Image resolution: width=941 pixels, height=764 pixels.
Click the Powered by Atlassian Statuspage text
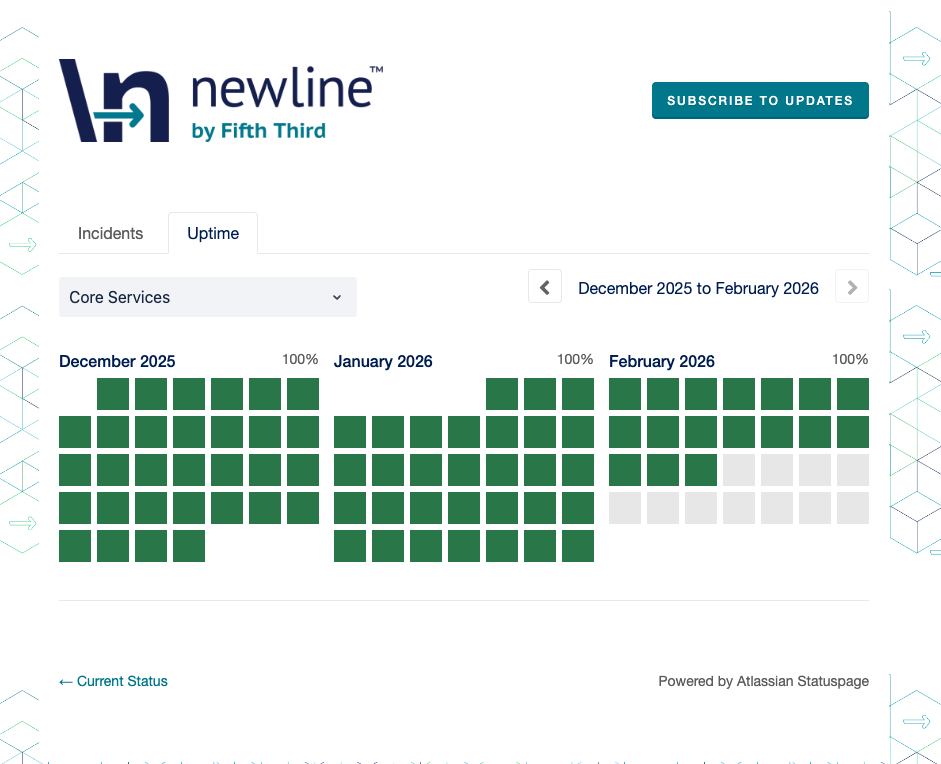click(763, 681)
